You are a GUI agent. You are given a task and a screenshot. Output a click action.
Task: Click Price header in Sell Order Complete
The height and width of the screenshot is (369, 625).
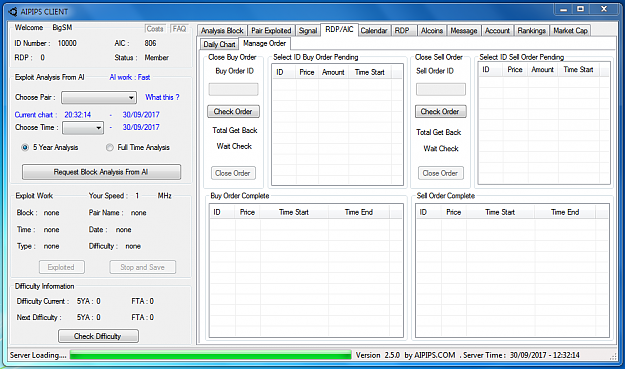[x=454, y=212]
